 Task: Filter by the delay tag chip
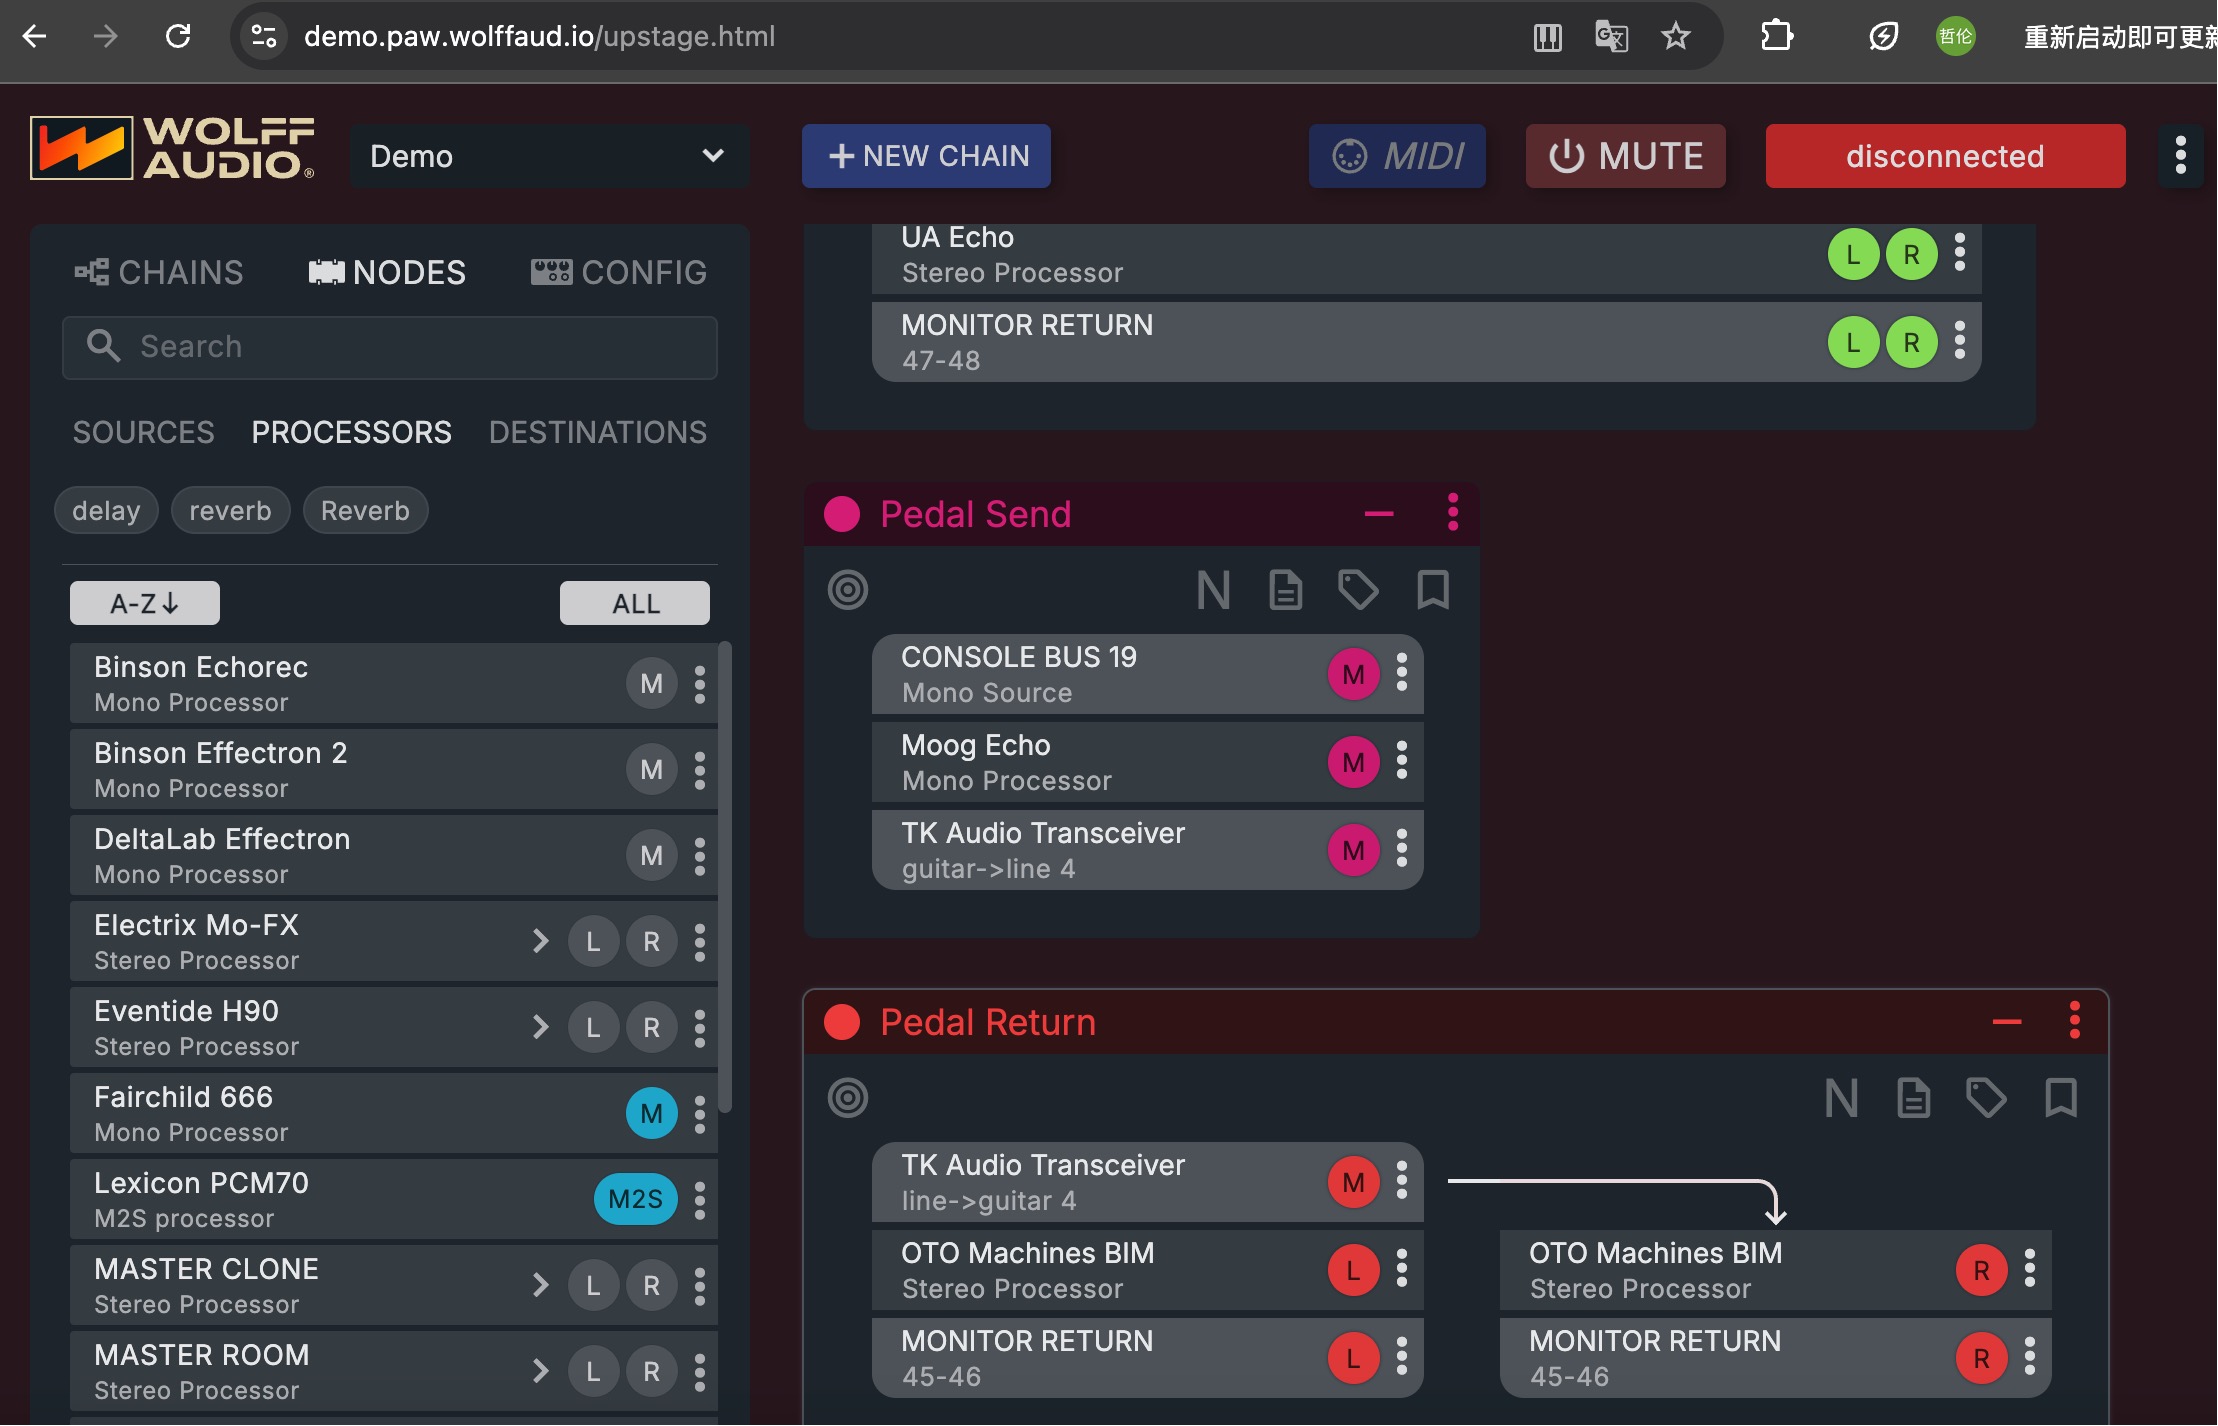coord(106,511)
